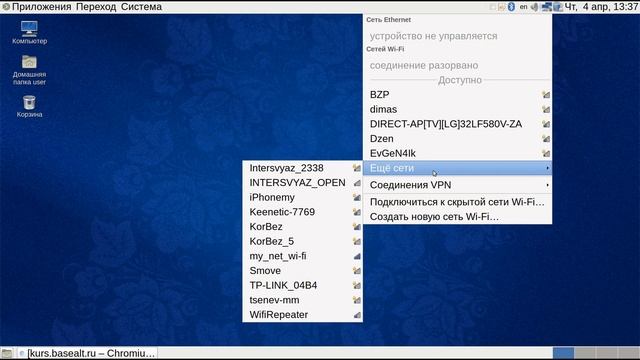Viewport: 640px width, 360px height.
Task: Connect to INTERSVYAZ_OPEN network
Action: 302,182
